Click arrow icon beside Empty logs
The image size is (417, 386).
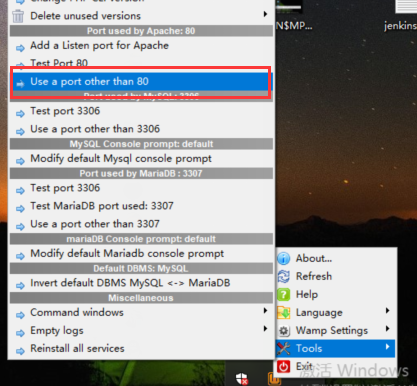click(x=20, y=333)
